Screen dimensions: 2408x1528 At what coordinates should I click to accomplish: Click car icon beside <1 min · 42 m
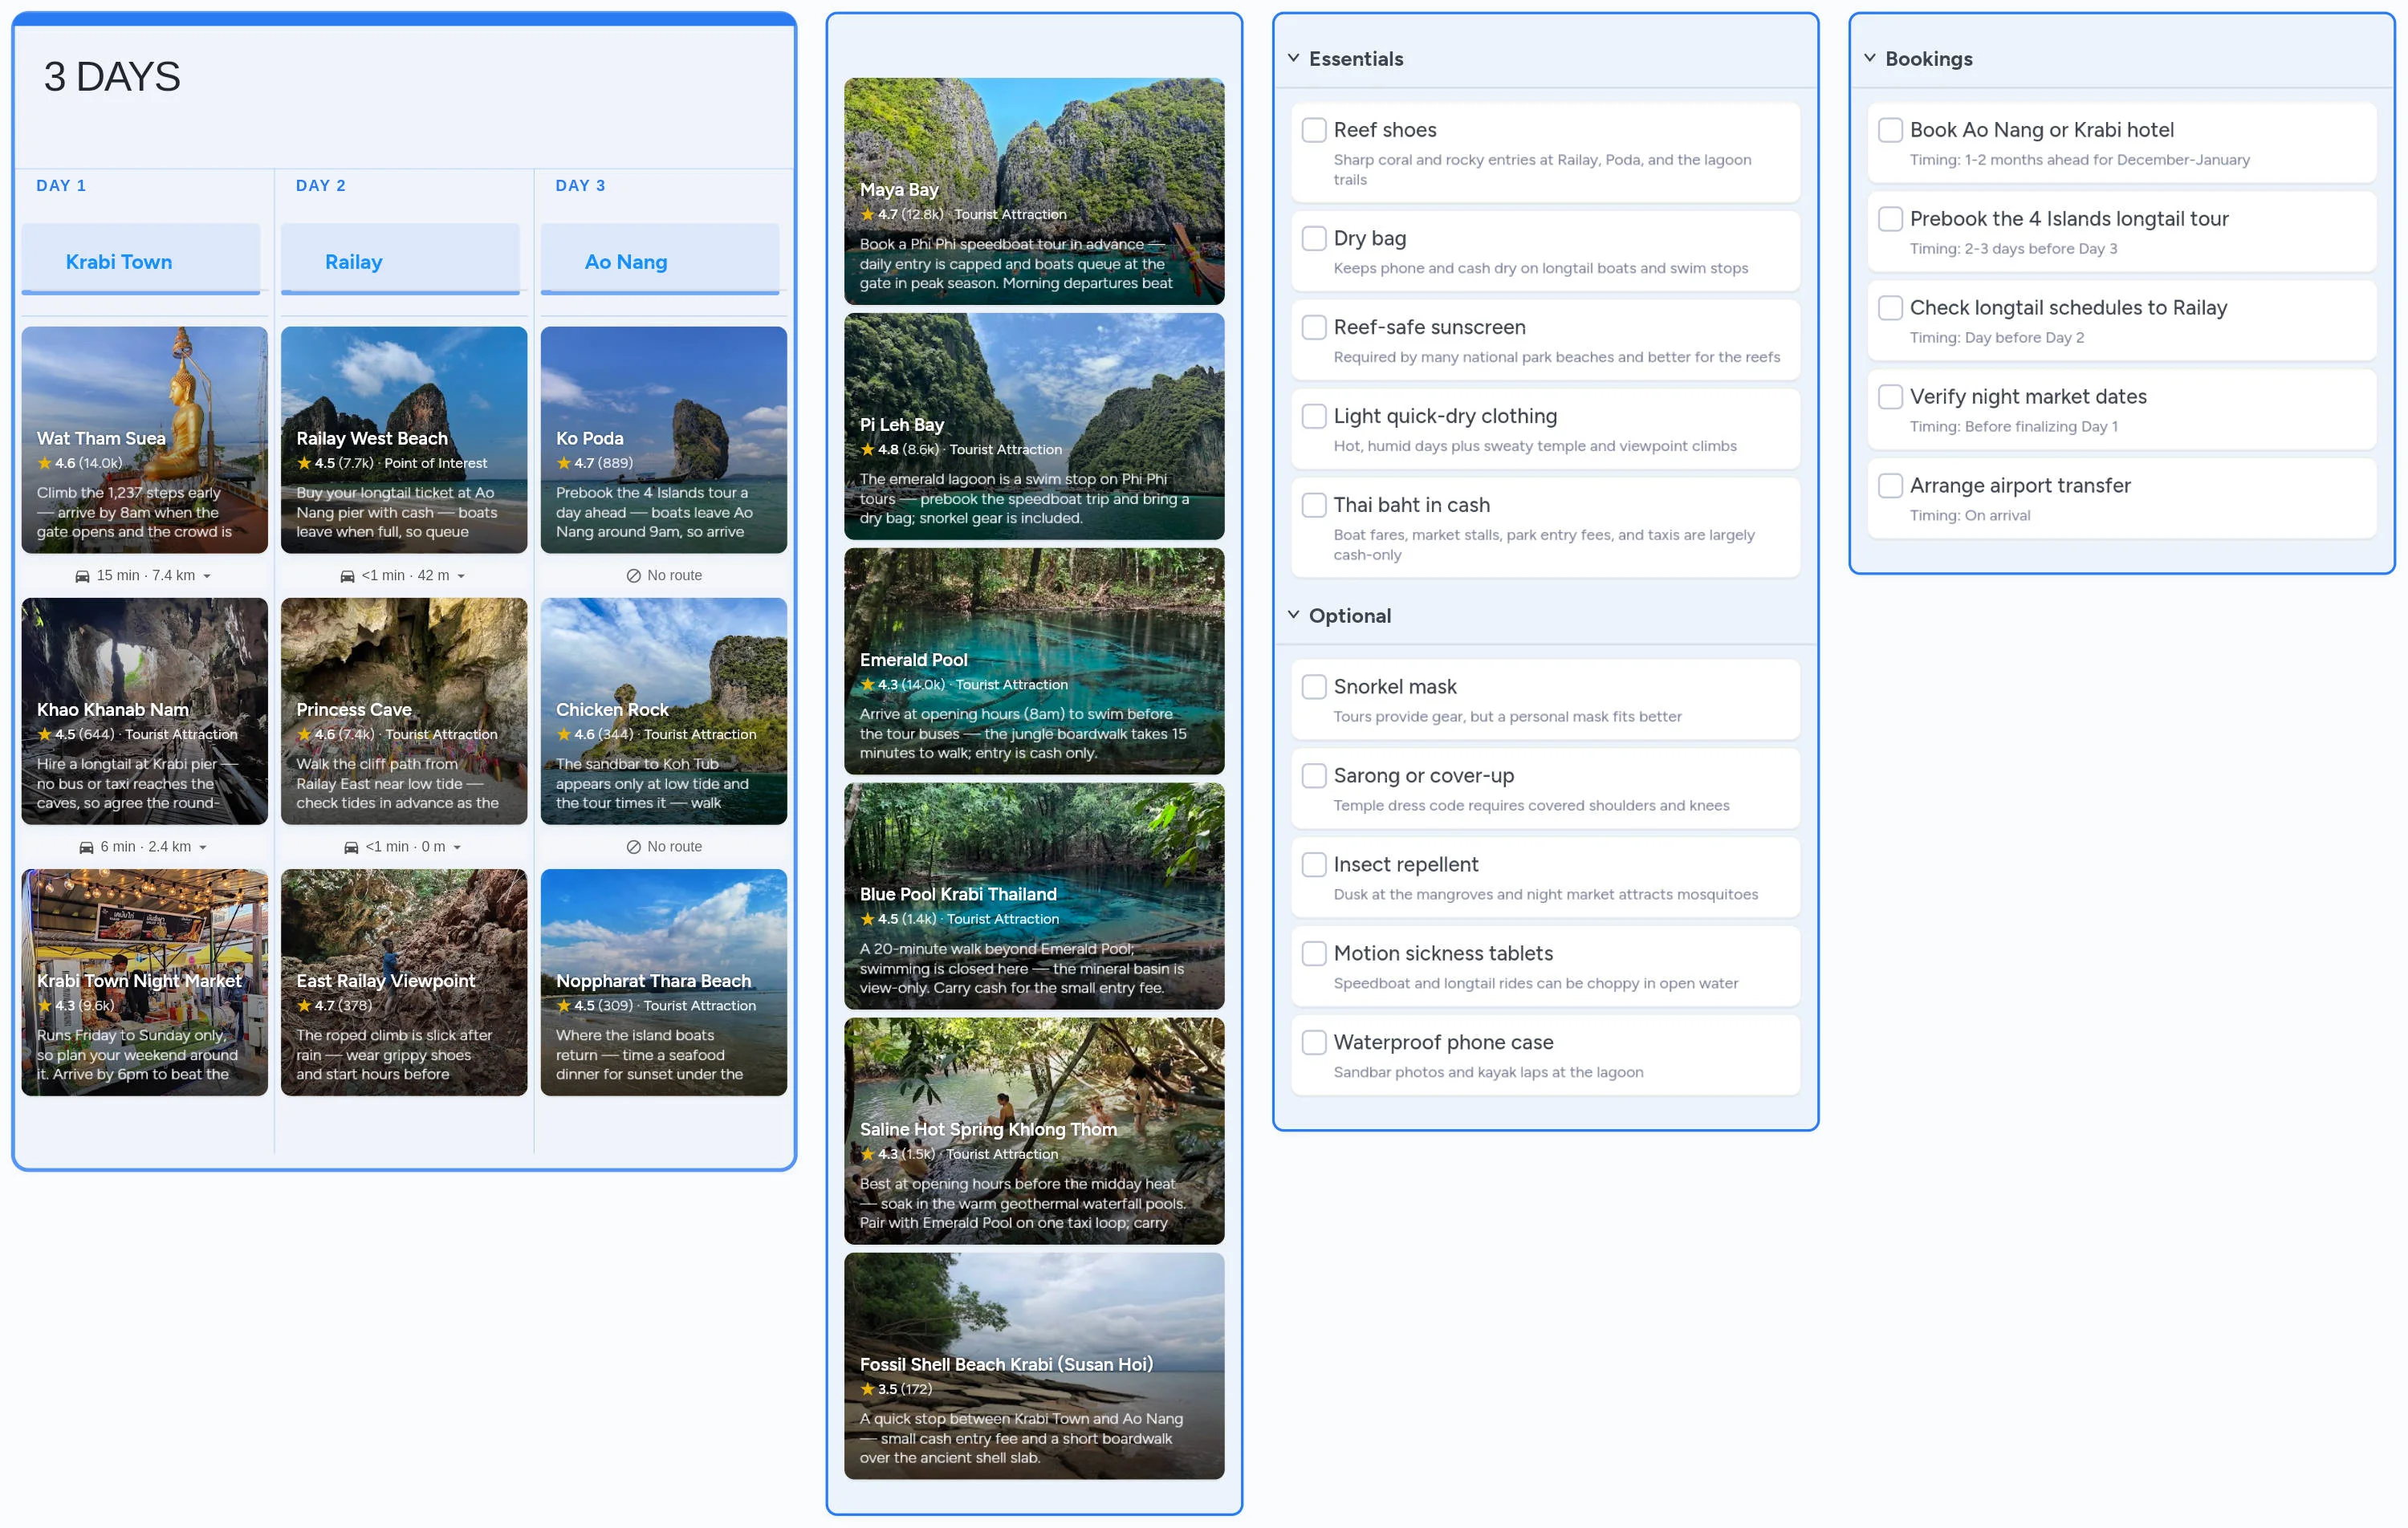point(348,576)
